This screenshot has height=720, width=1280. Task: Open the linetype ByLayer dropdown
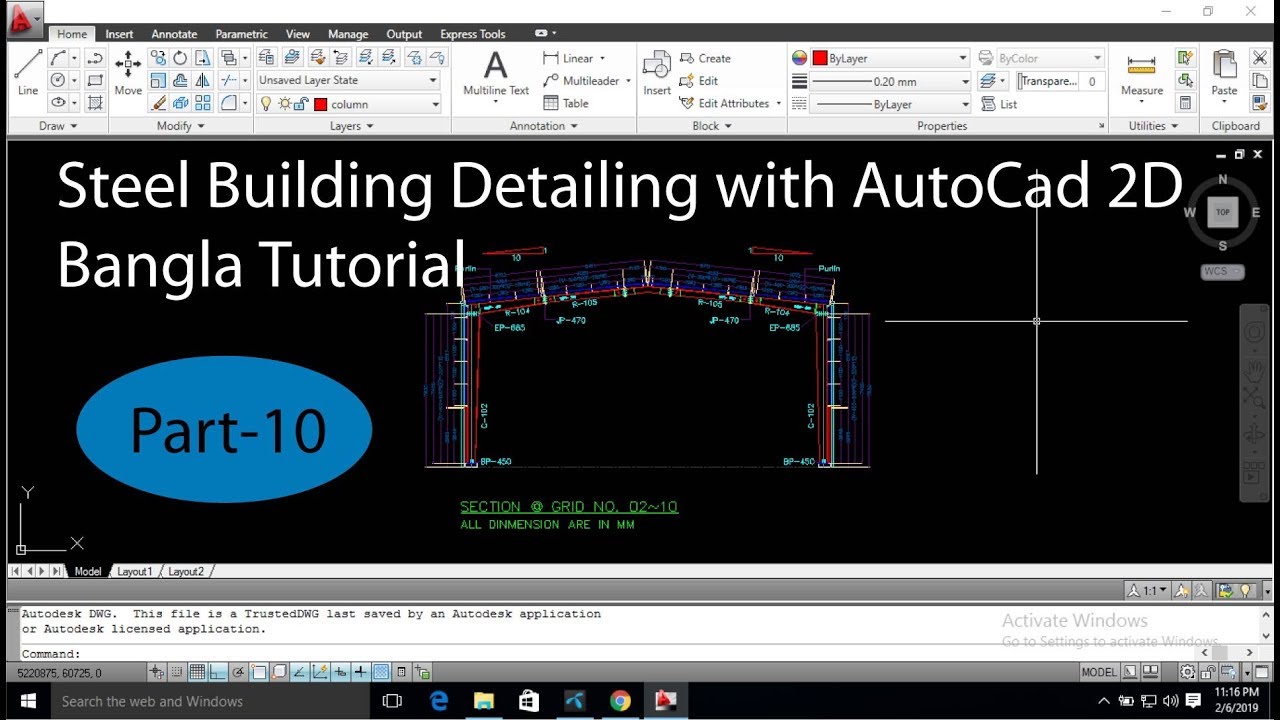click(x=889, y=104)
